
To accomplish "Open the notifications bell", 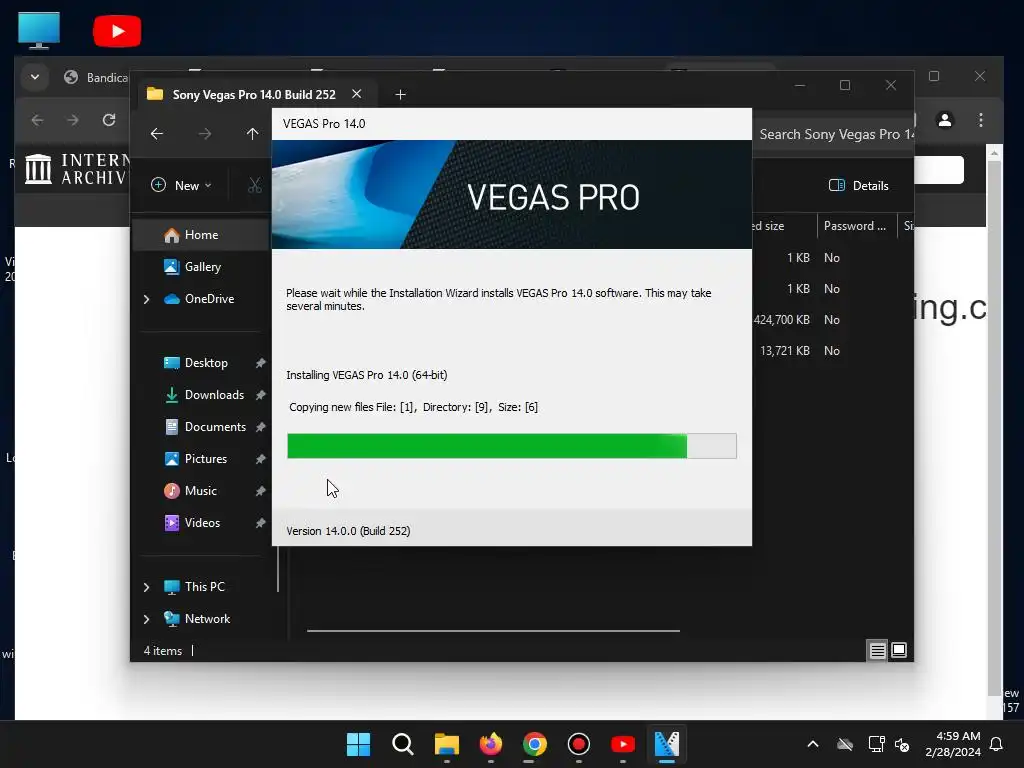I will [997, 744].
